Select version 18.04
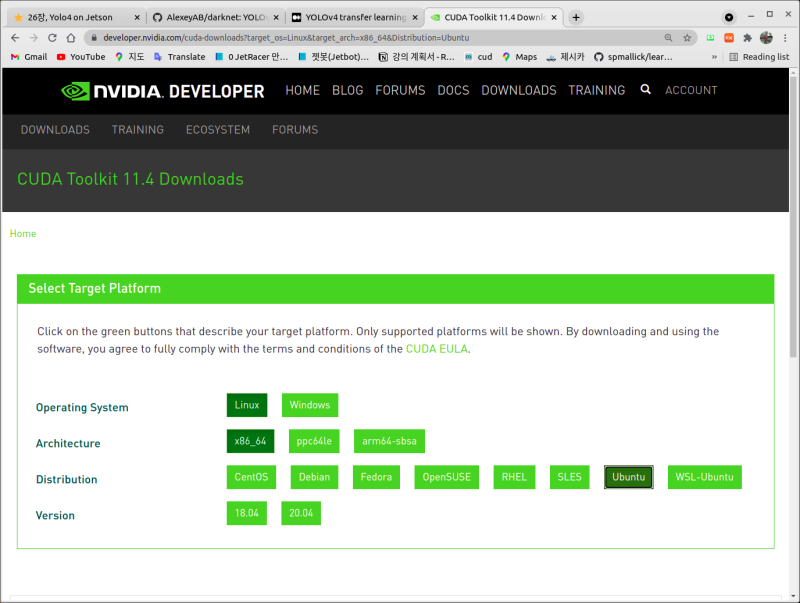This screenshot has height=603, width=800. click(247, 513)
